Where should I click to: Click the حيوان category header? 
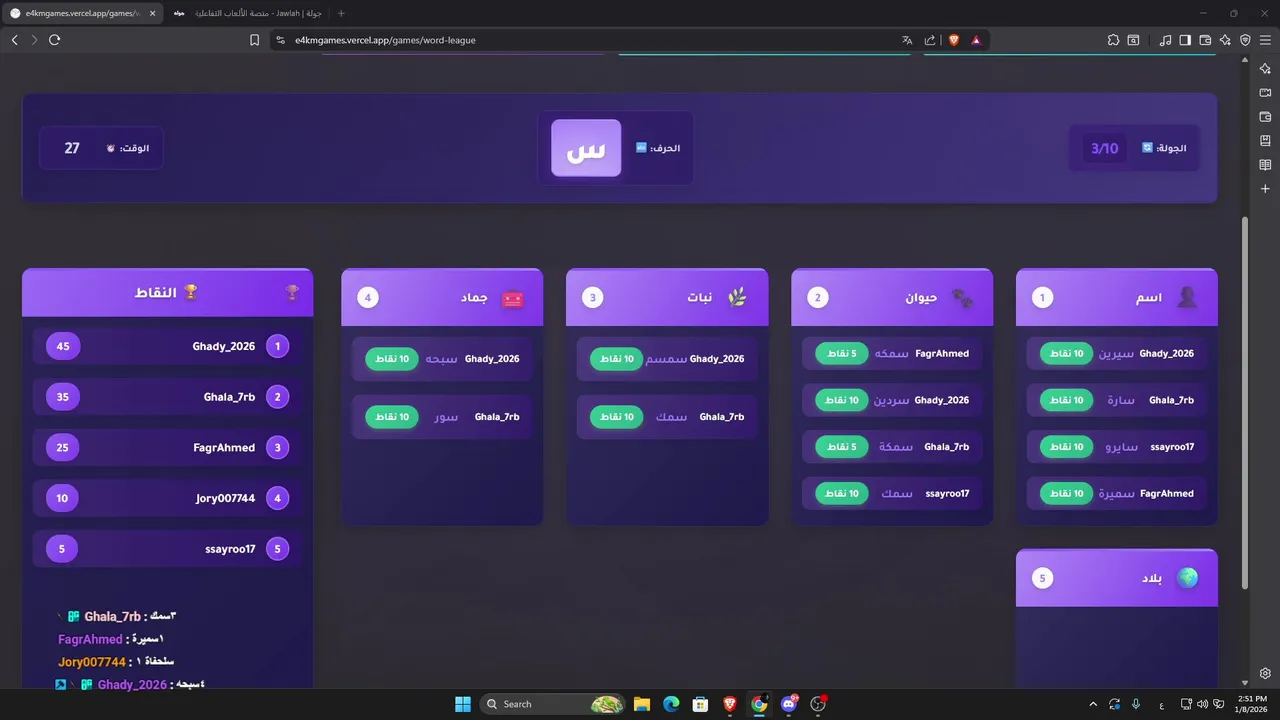892,297
